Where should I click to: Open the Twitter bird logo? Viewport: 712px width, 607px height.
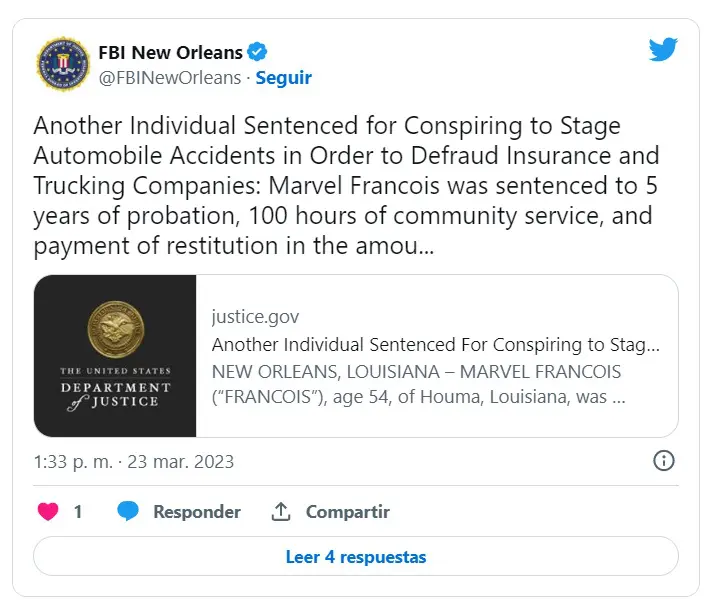pos(663,50)
